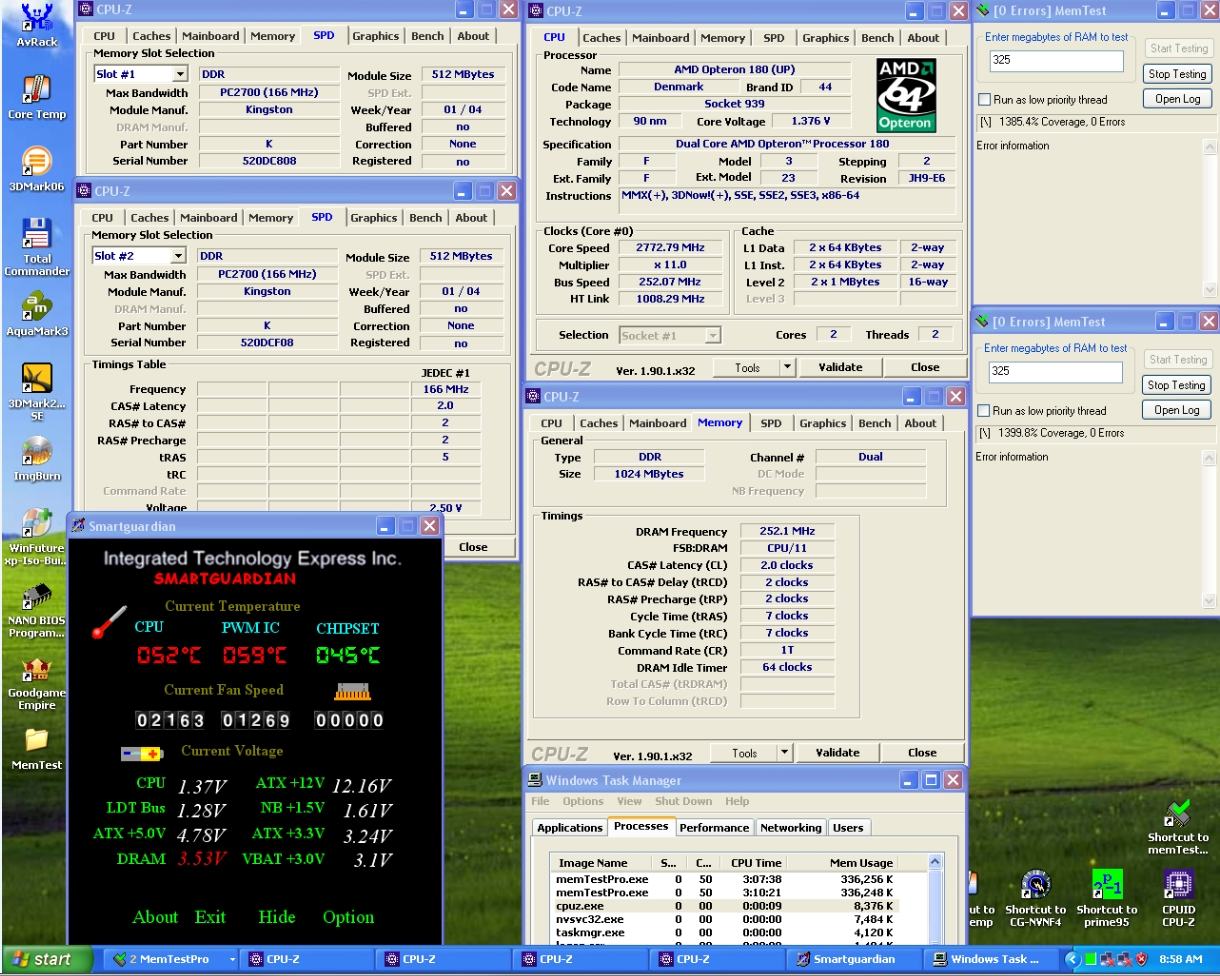Viewport: 1220px width, 976px height.
Task: Click the RAM megabytes field in upper MemTest
Action: tap(1057, 61)
